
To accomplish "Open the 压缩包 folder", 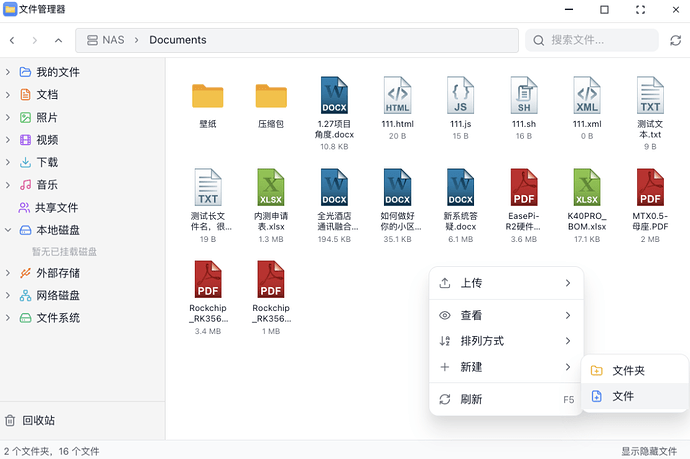I will coord(271,97).
